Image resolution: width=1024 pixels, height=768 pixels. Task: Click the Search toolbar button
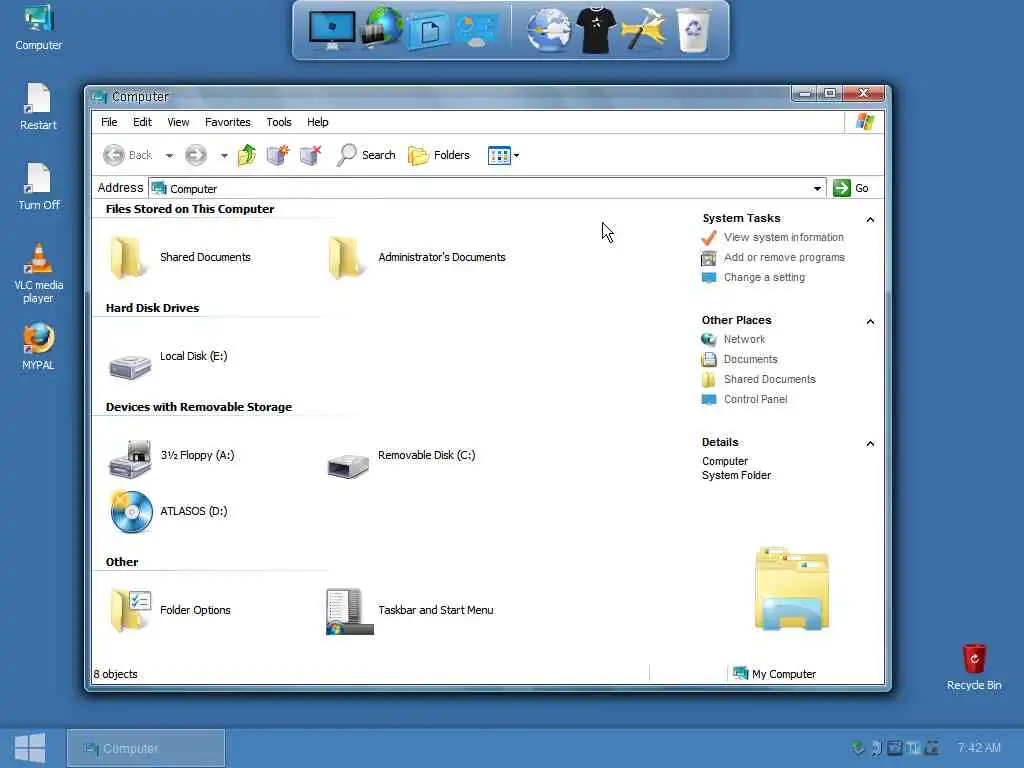366,155
